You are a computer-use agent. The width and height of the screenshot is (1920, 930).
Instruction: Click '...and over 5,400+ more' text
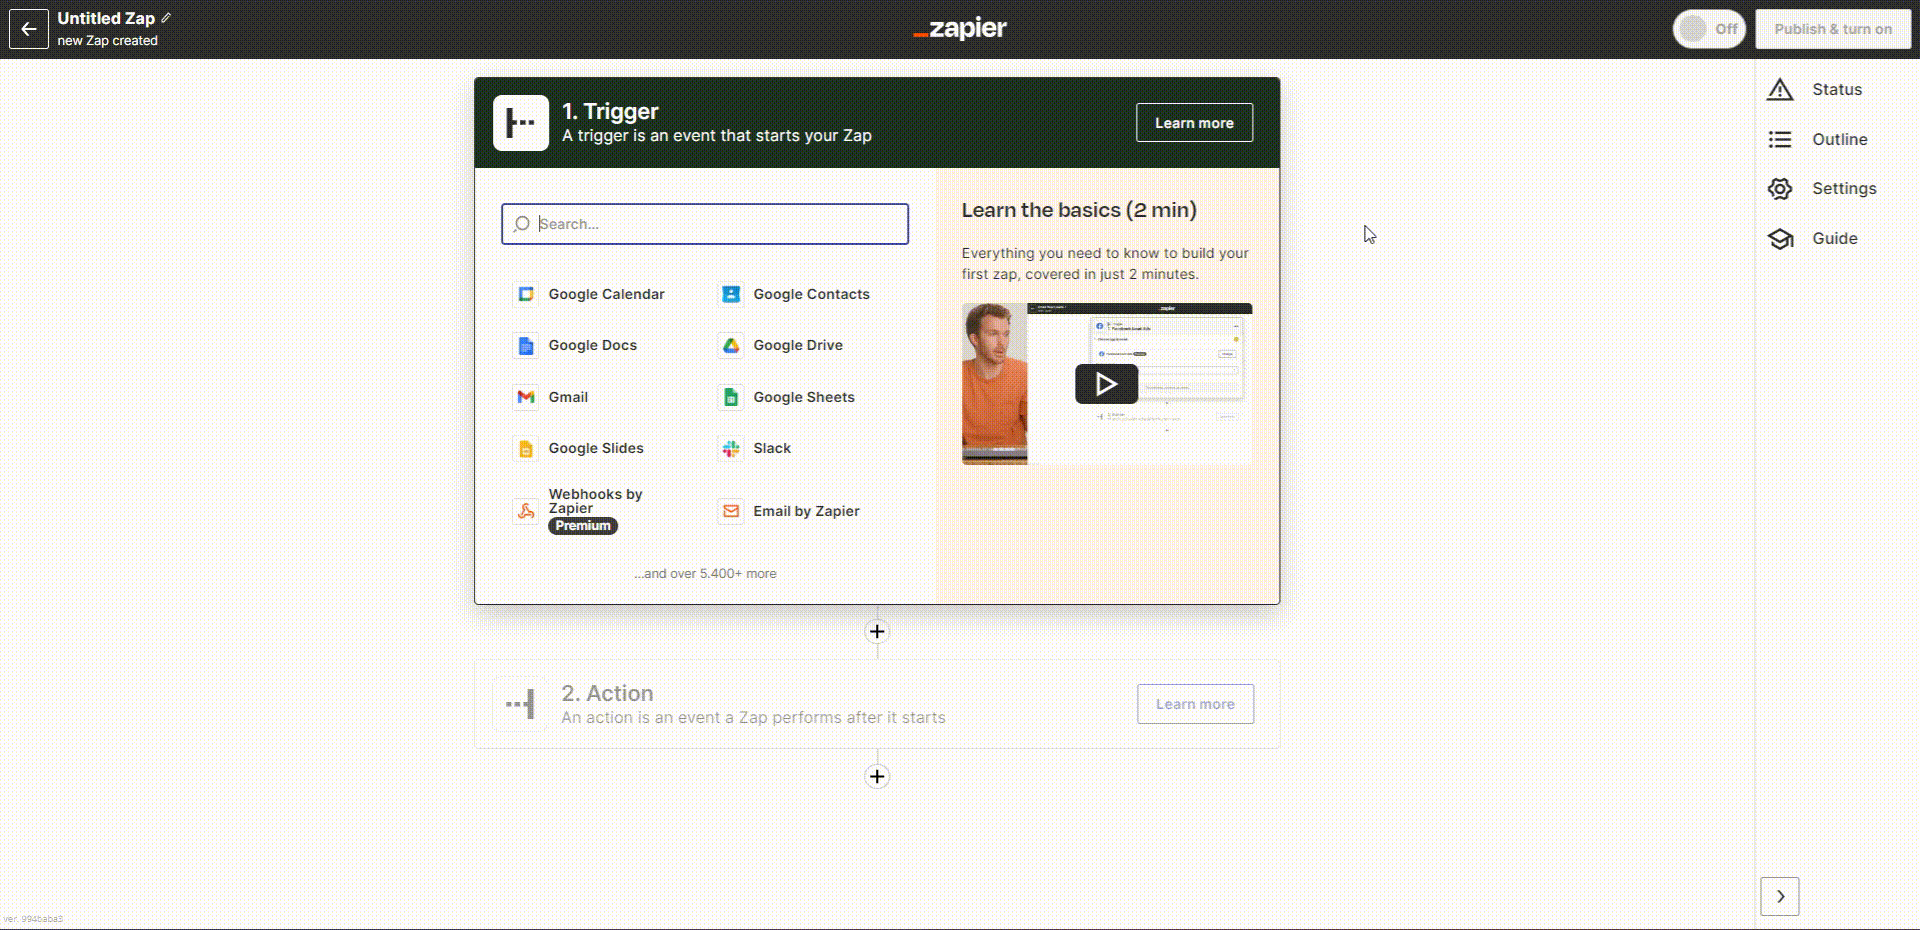click(705, 573)
